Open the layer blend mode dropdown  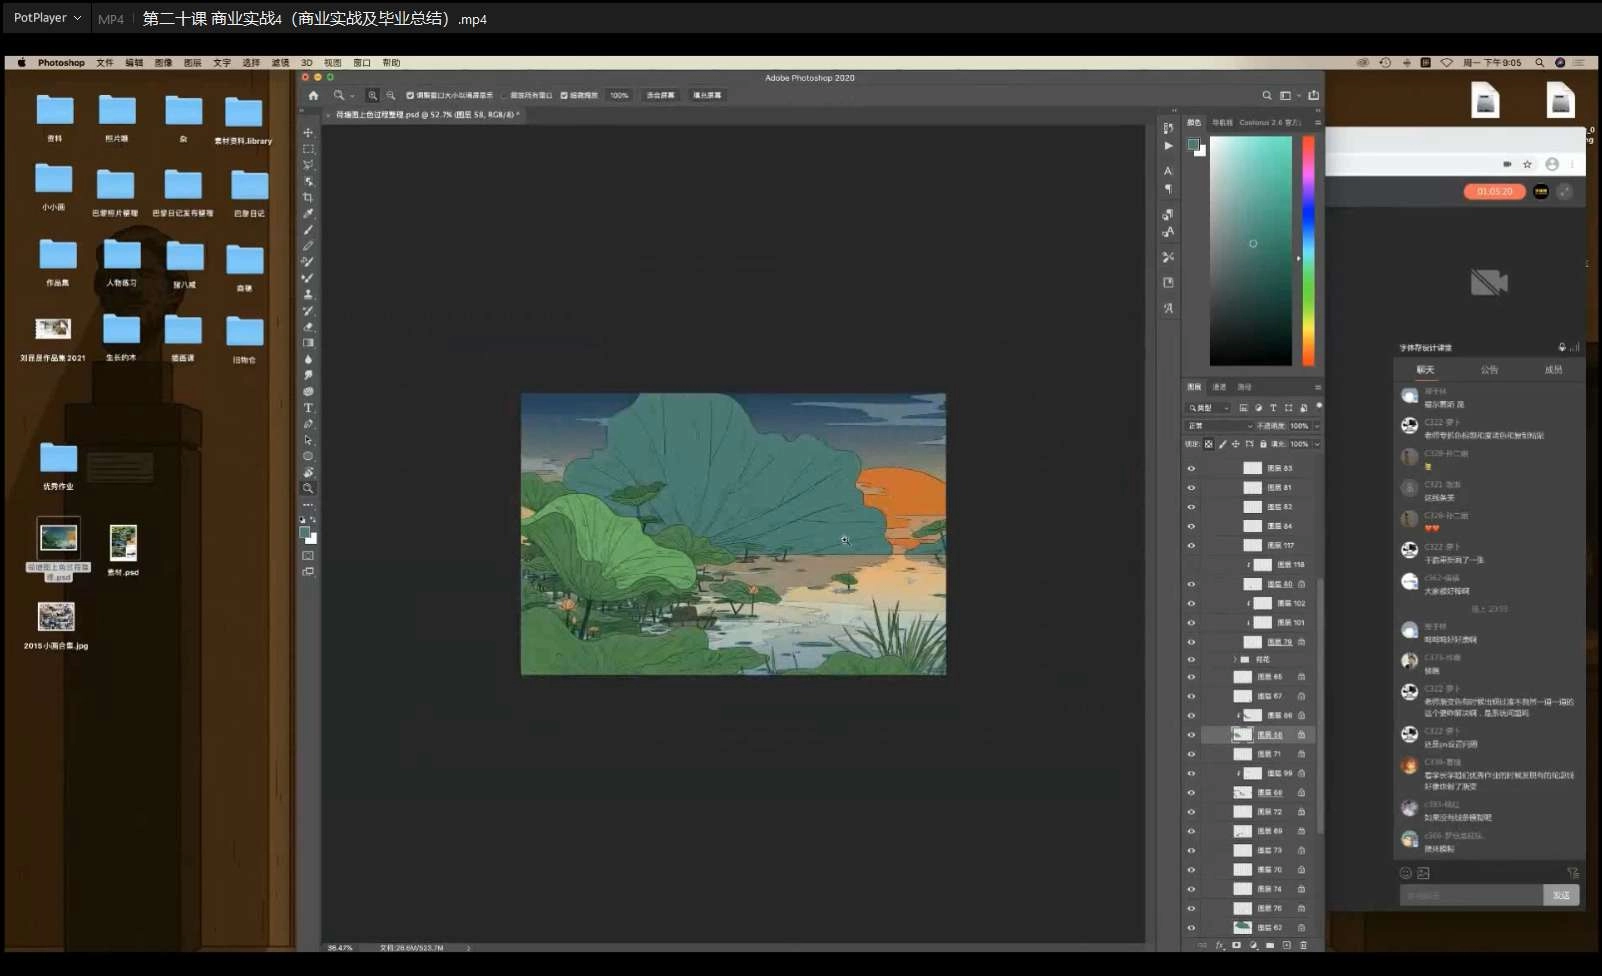tap(1219, 426)
